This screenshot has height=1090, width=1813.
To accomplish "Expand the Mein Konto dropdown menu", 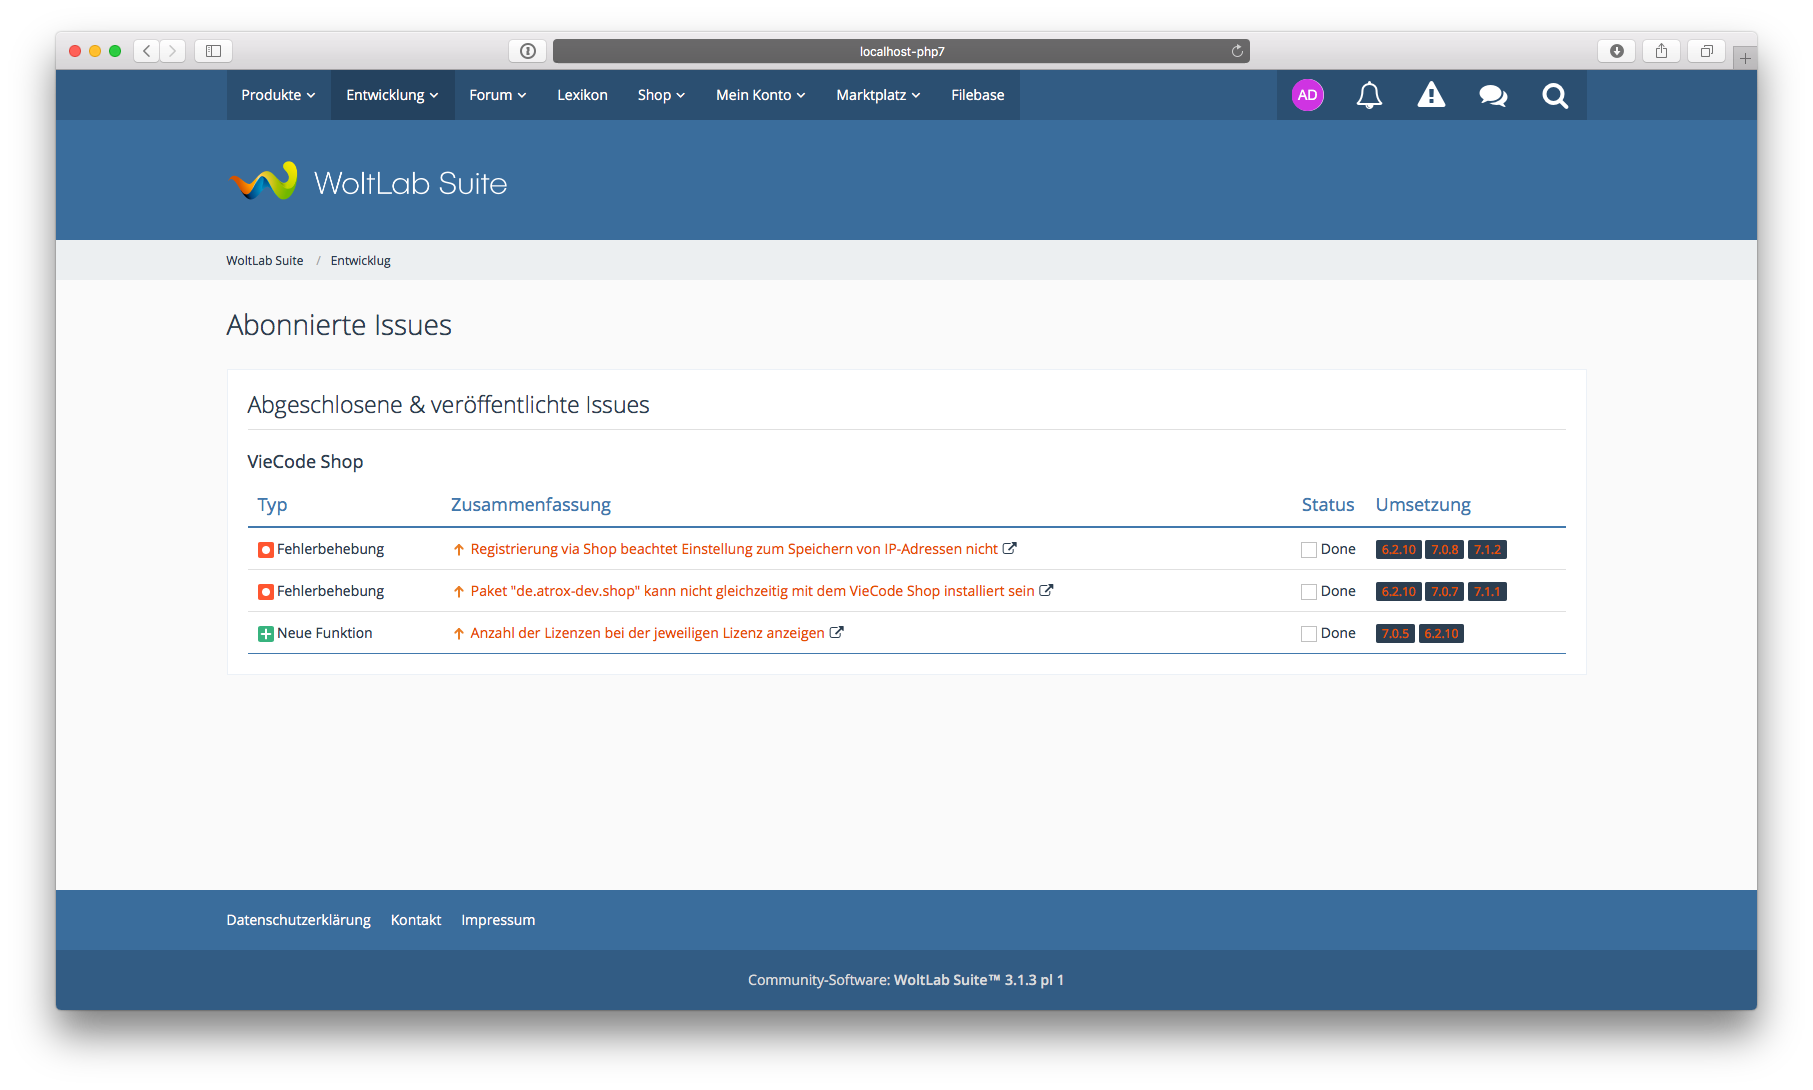I will click(x=760, y=95).
